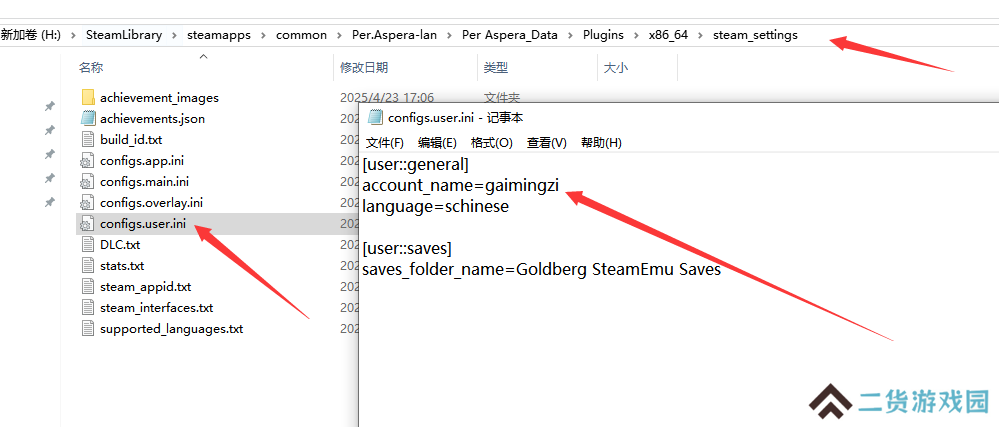Expand the chevron after Per Aspera_Data in path
This screenshot has width=999, height=427.
570,36
